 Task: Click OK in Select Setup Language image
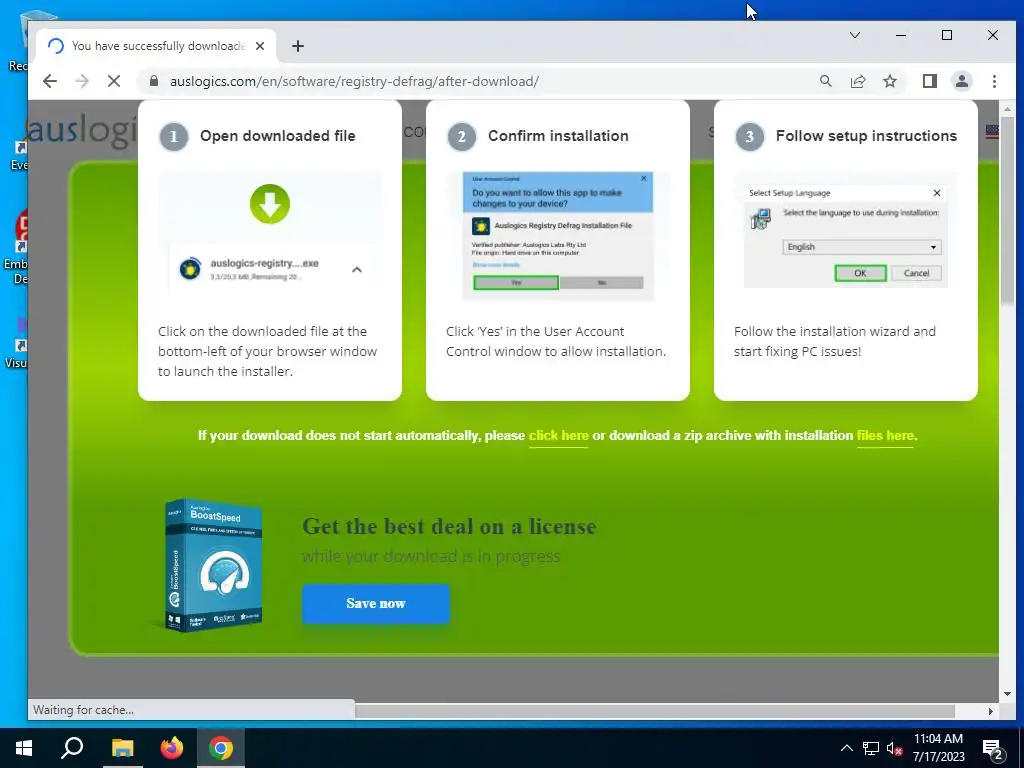860,273
